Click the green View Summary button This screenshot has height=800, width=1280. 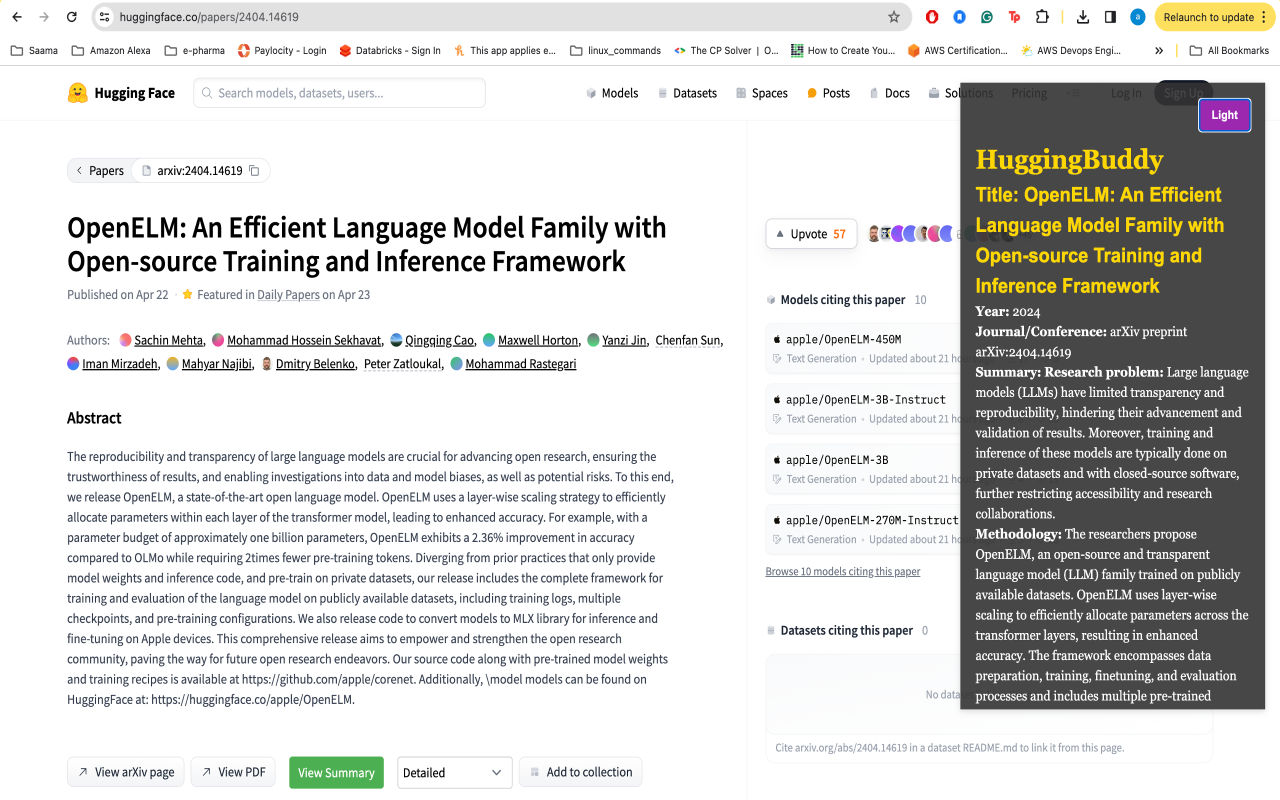[336, 772]
